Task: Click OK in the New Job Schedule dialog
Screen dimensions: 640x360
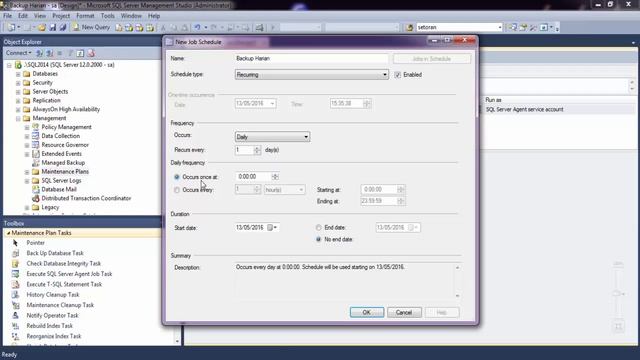Action: pos(367,312)
